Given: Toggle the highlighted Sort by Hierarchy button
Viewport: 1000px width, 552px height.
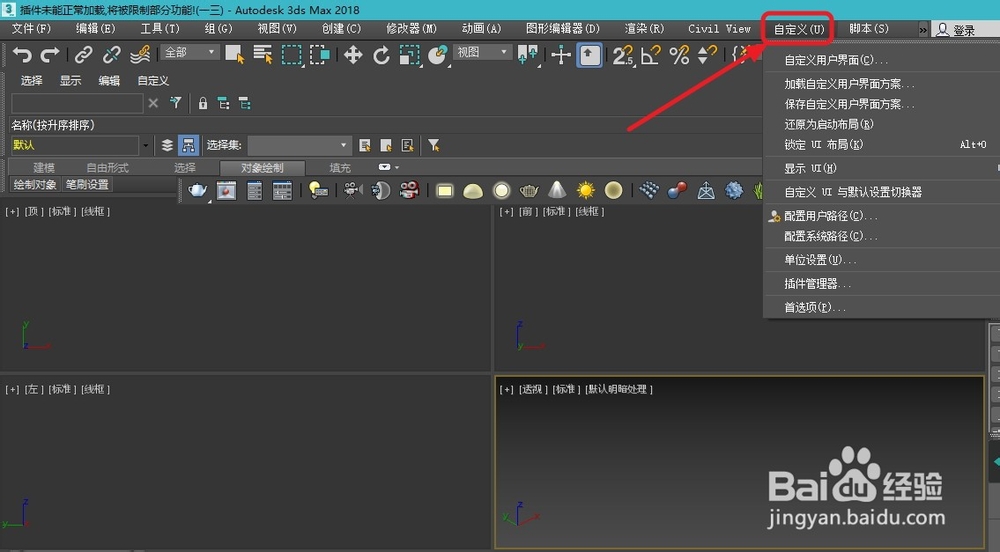Looking at the screenshot, I should (x=189, y=145).
